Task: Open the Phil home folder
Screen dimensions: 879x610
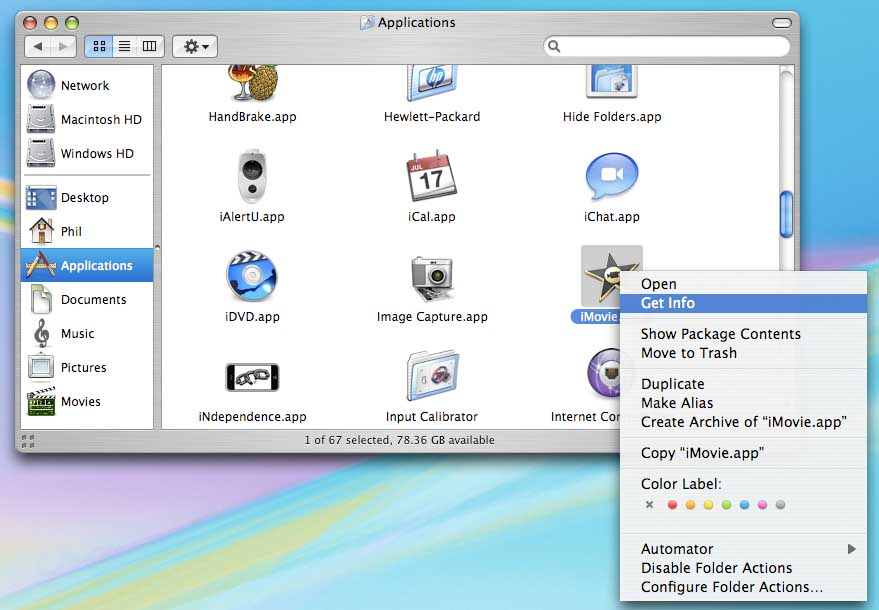Action: tap(87, 232)
